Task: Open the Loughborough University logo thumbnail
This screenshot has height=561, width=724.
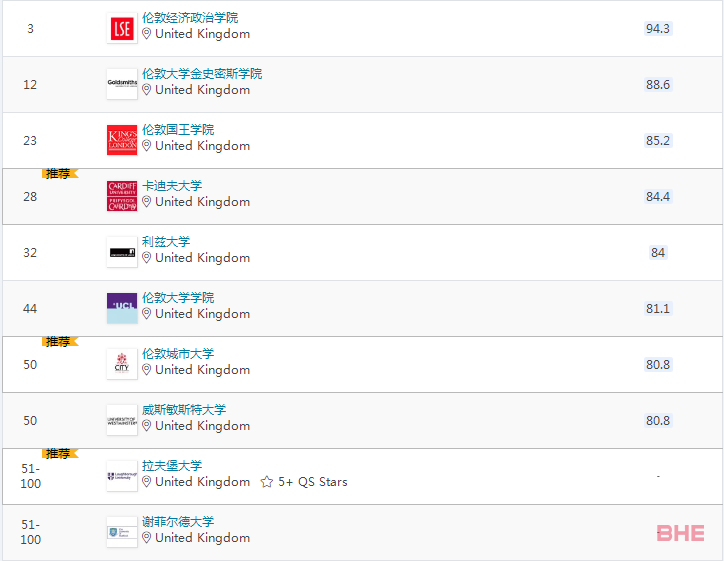Action: point(122,476)
